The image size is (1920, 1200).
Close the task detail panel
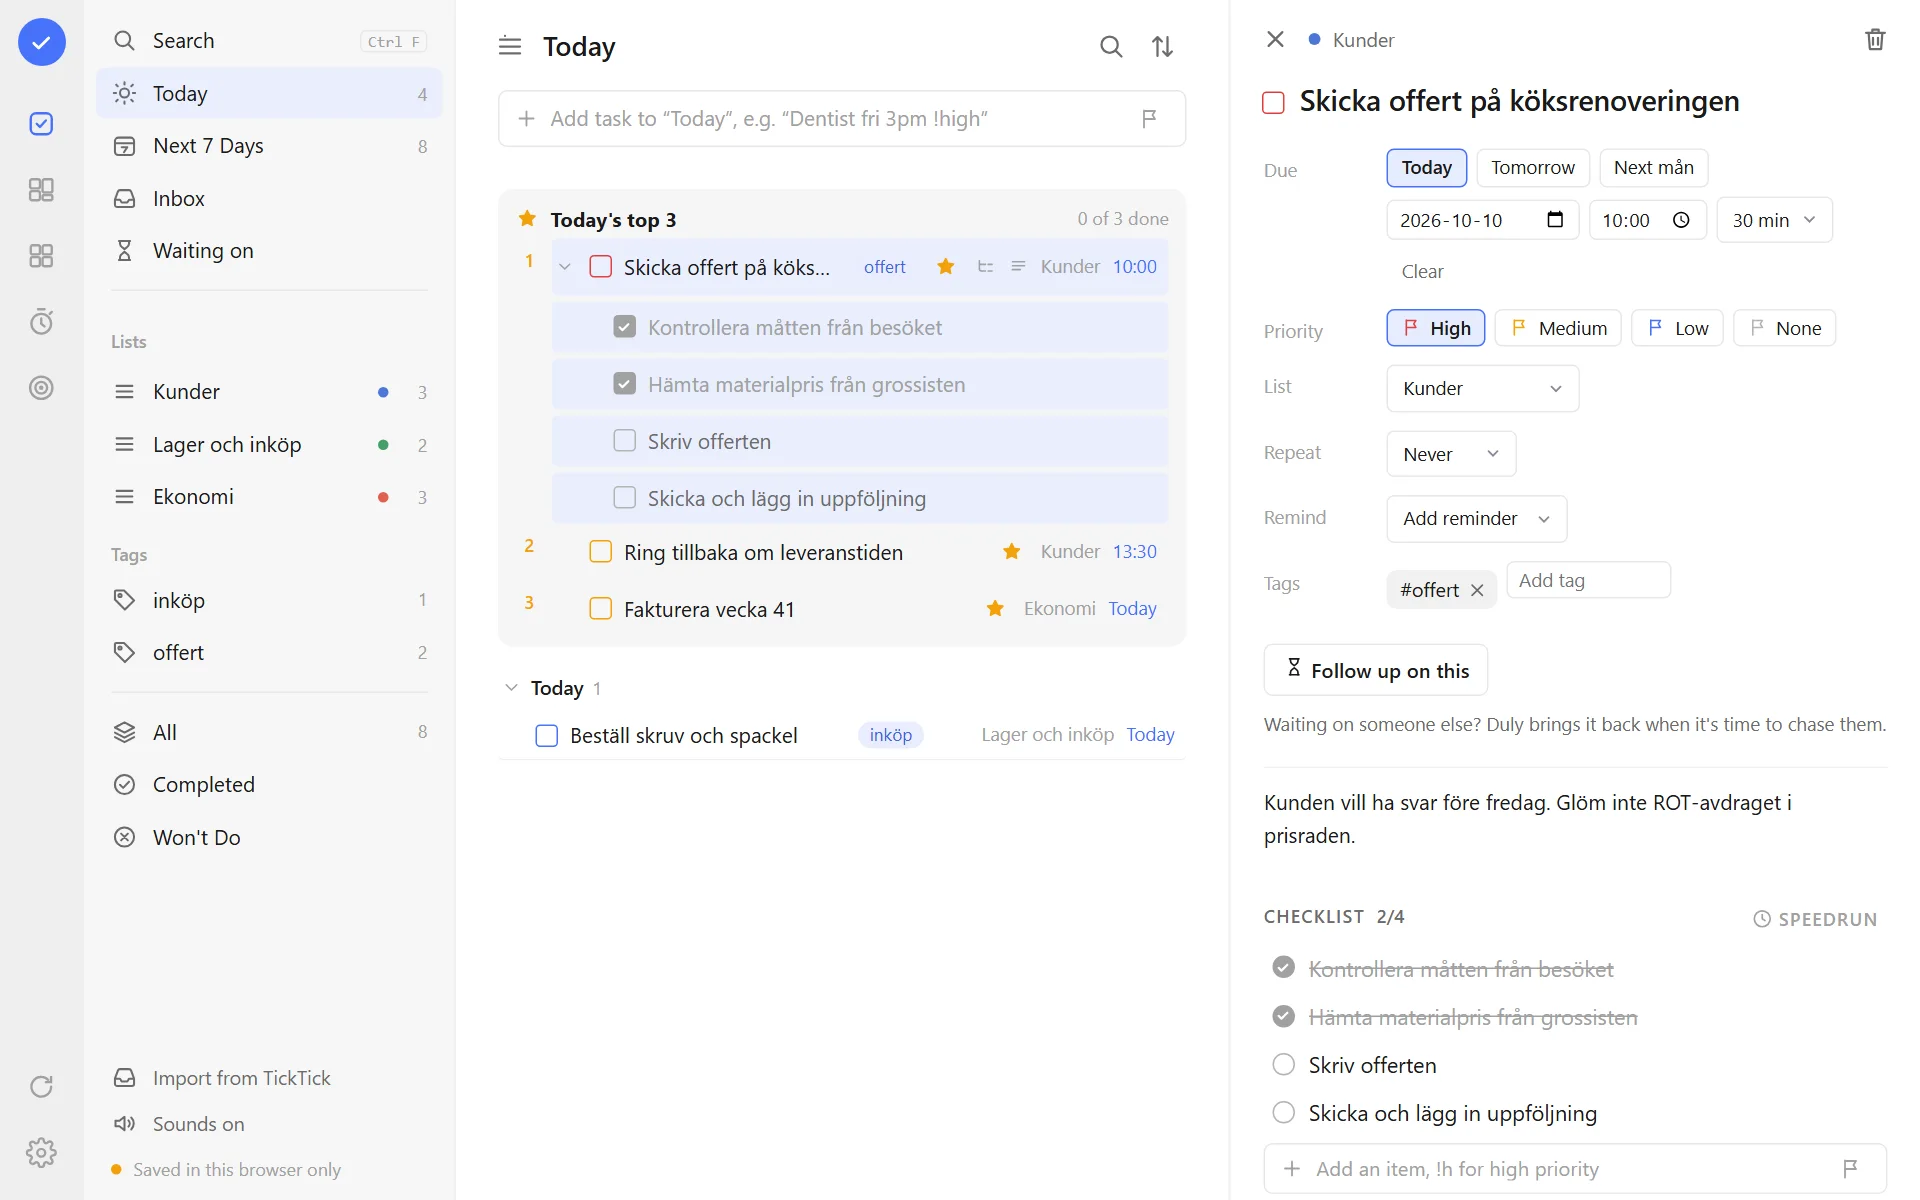[1275, 39]
